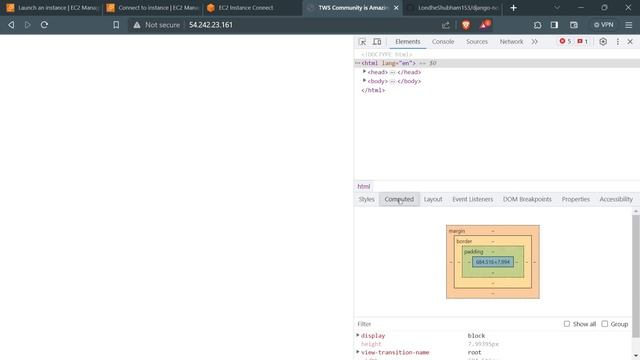
Task: Reload the page with the refresh icon
Action: point(44,25)
